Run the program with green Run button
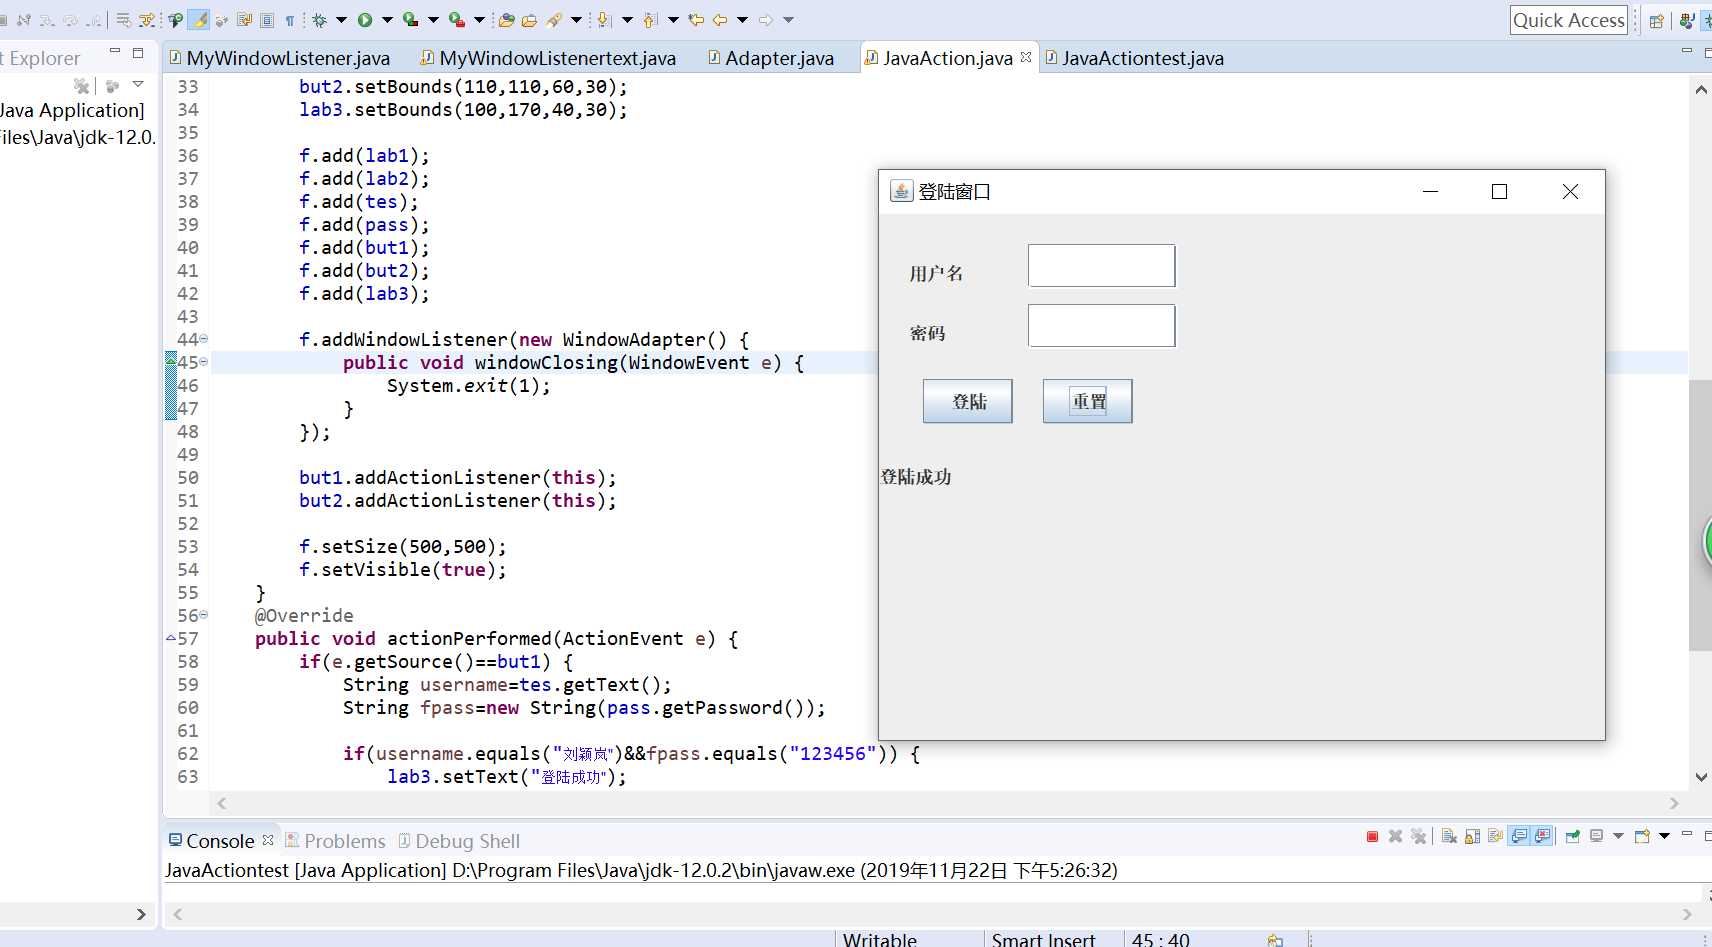 click(365, 20)
